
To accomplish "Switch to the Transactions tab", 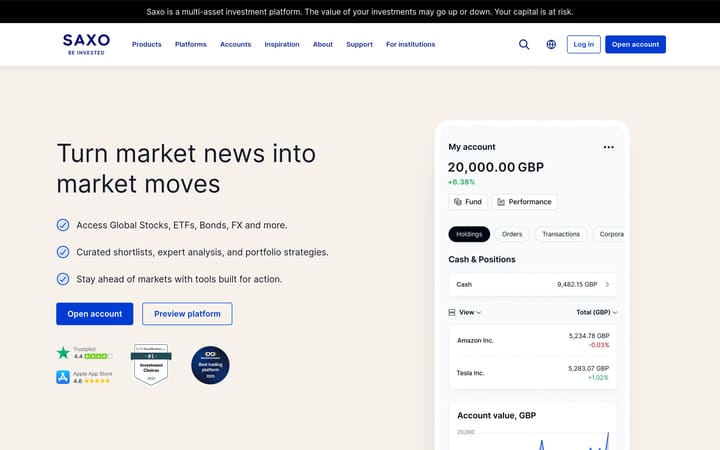I will tap(561, 234).
